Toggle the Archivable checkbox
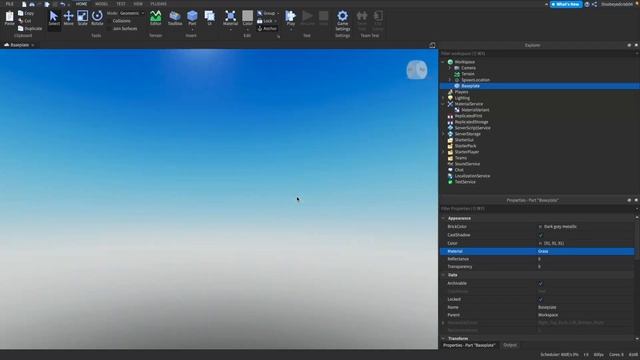The image size is (640, 360). (x=540, y=283)
